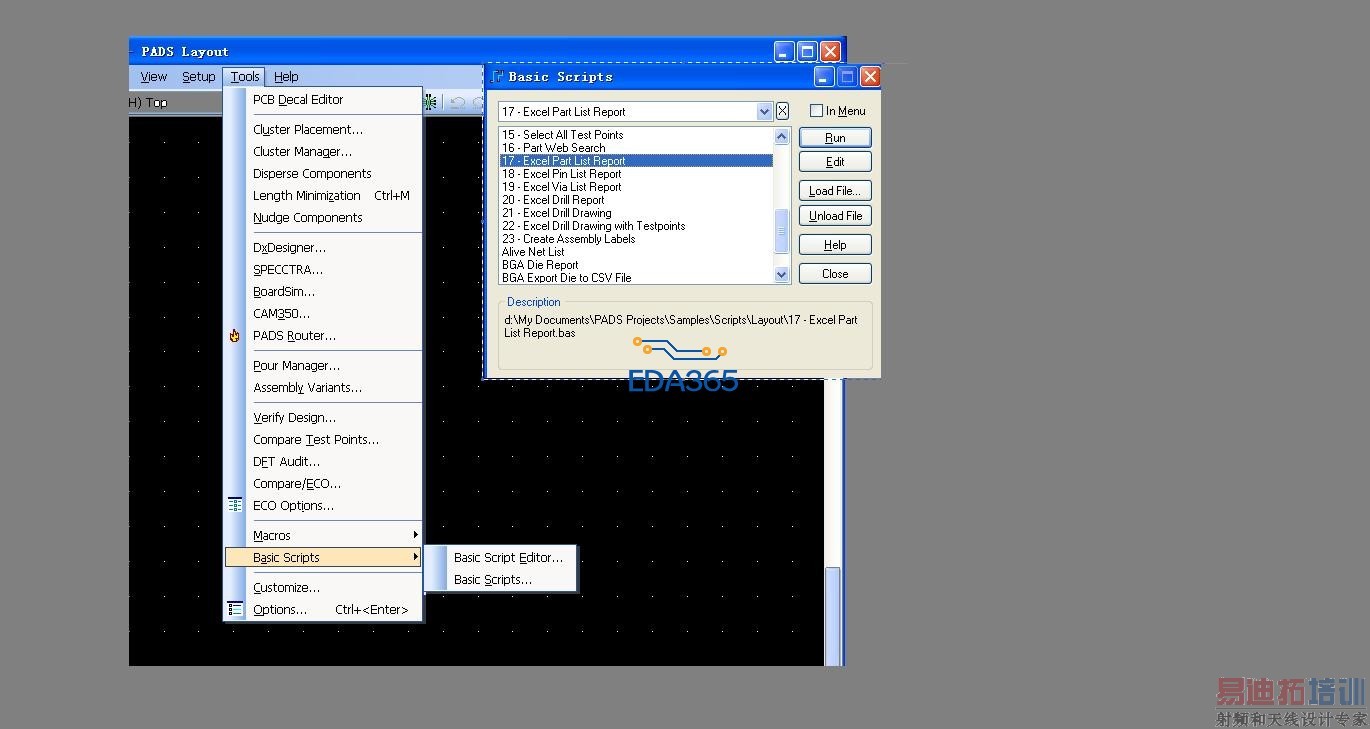Image resolution: width=1370 pixels, height=729 pixels.
Task: Click the PADS Router flame icon
Action: [235, 336]
